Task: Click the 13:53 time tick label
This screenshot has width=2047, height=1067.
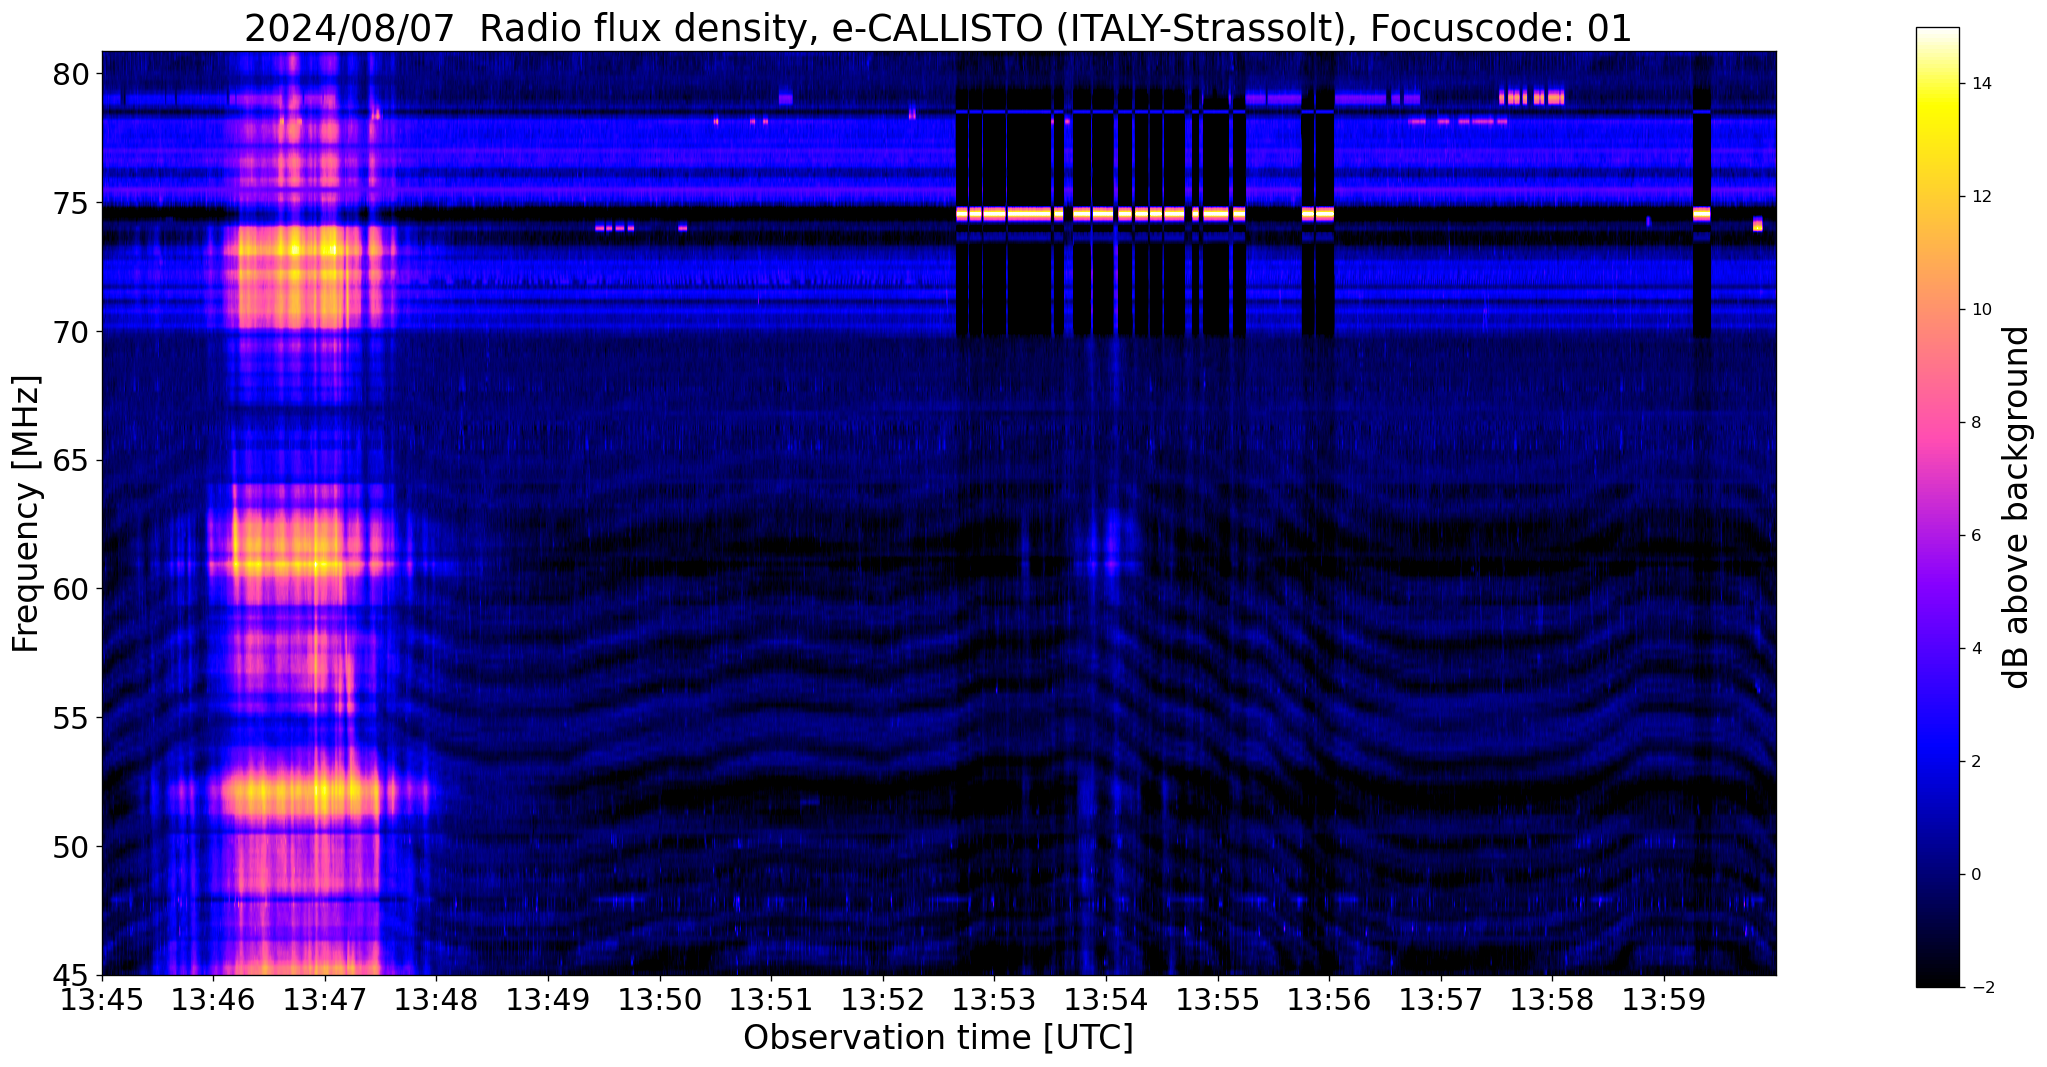Action: click(x=994, y=999)
